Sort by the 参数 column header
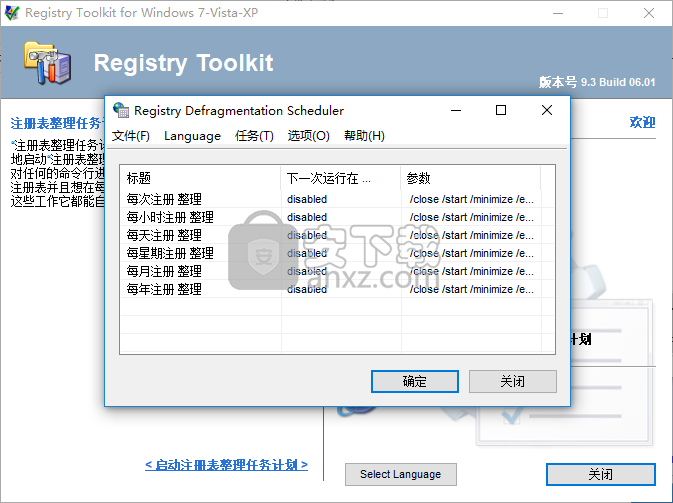Image resolution: width=673 pixels, height=503 pixels. click(x=471, y=178)
